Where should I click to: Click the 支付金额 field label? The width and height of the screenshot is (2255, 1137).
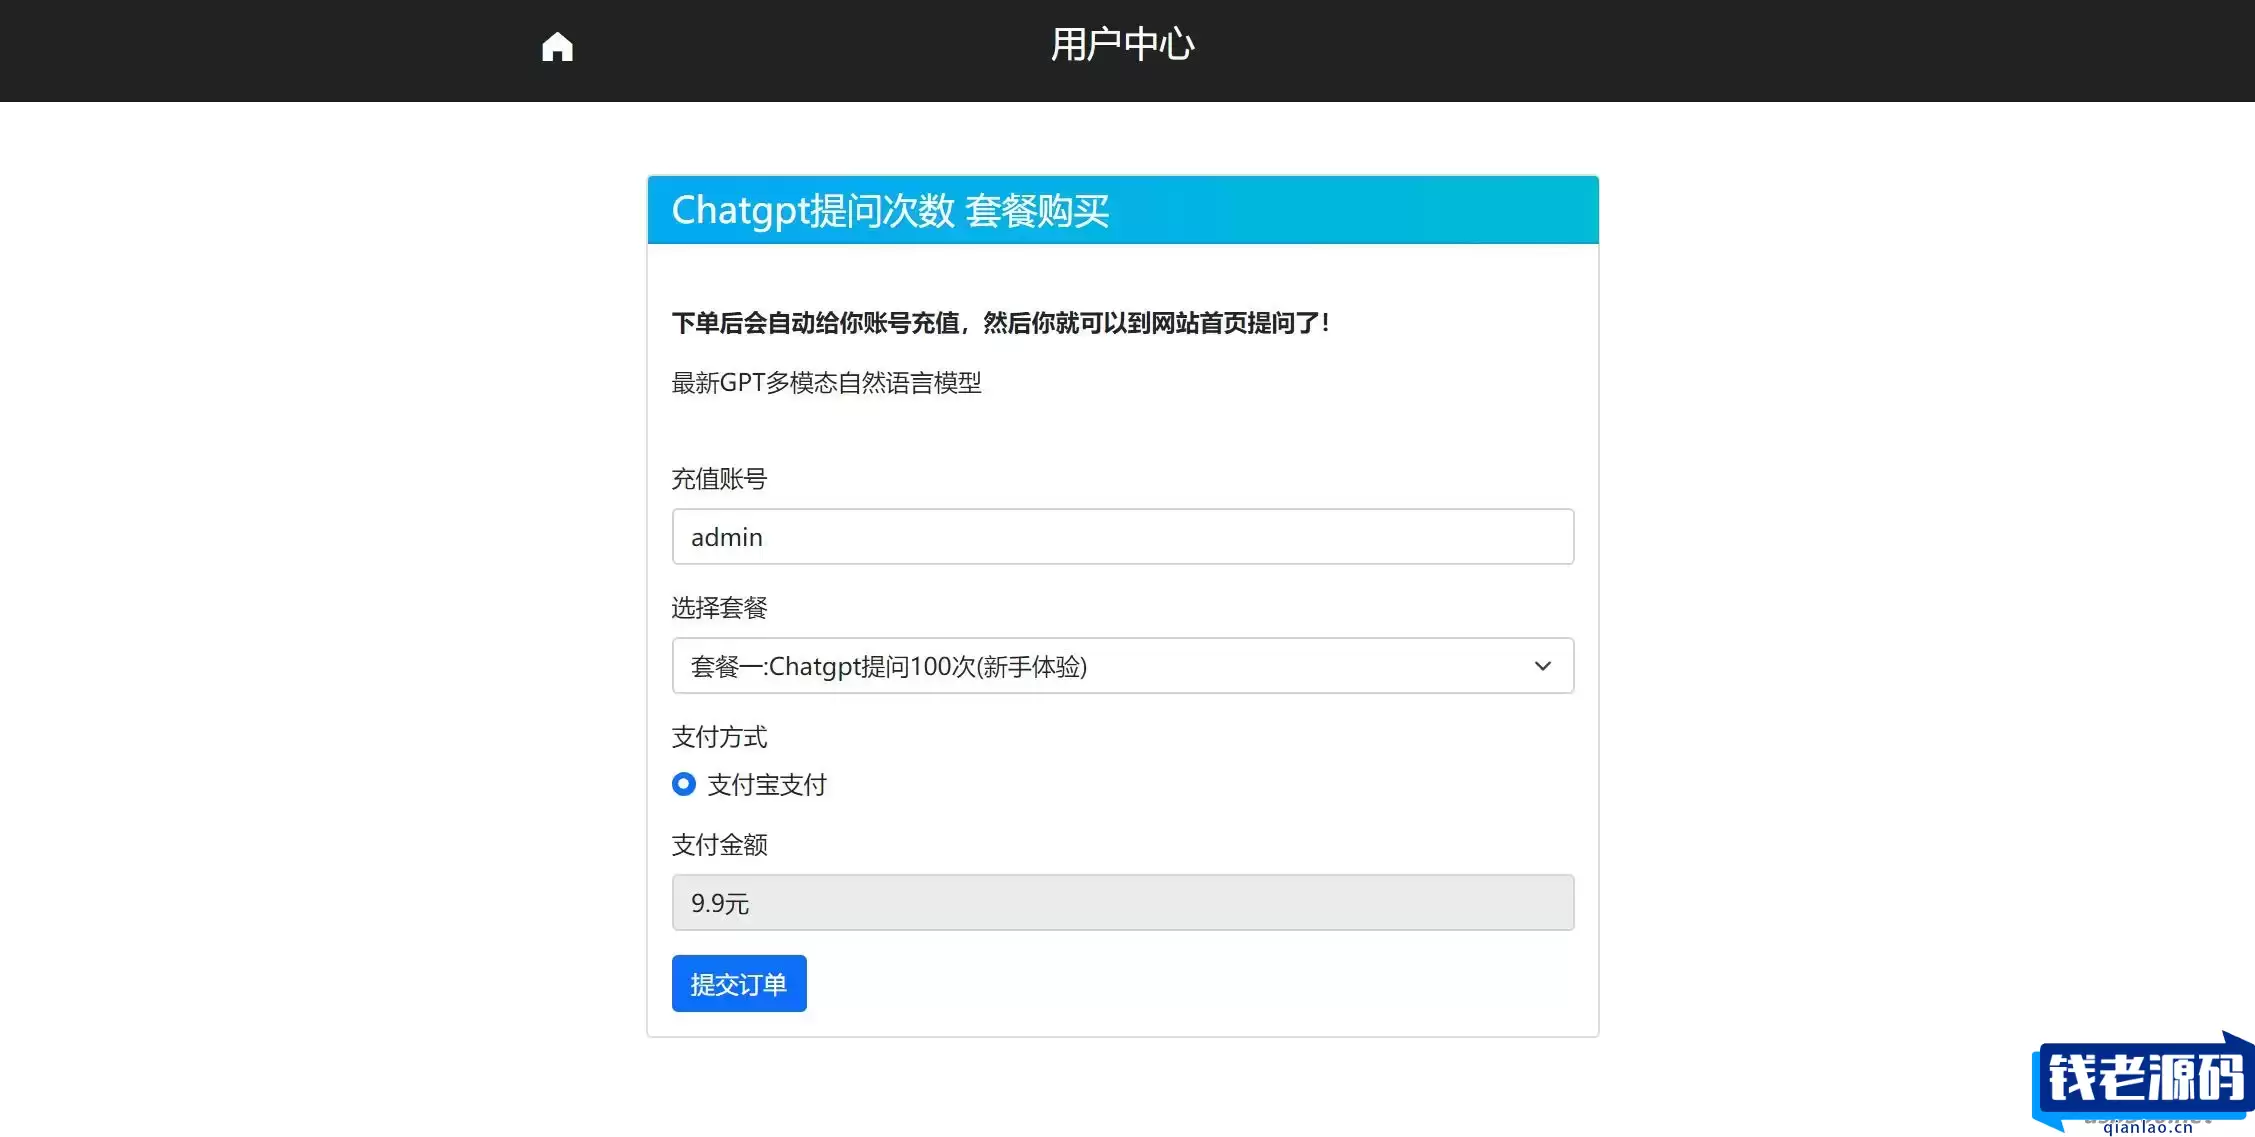(719, 845)
